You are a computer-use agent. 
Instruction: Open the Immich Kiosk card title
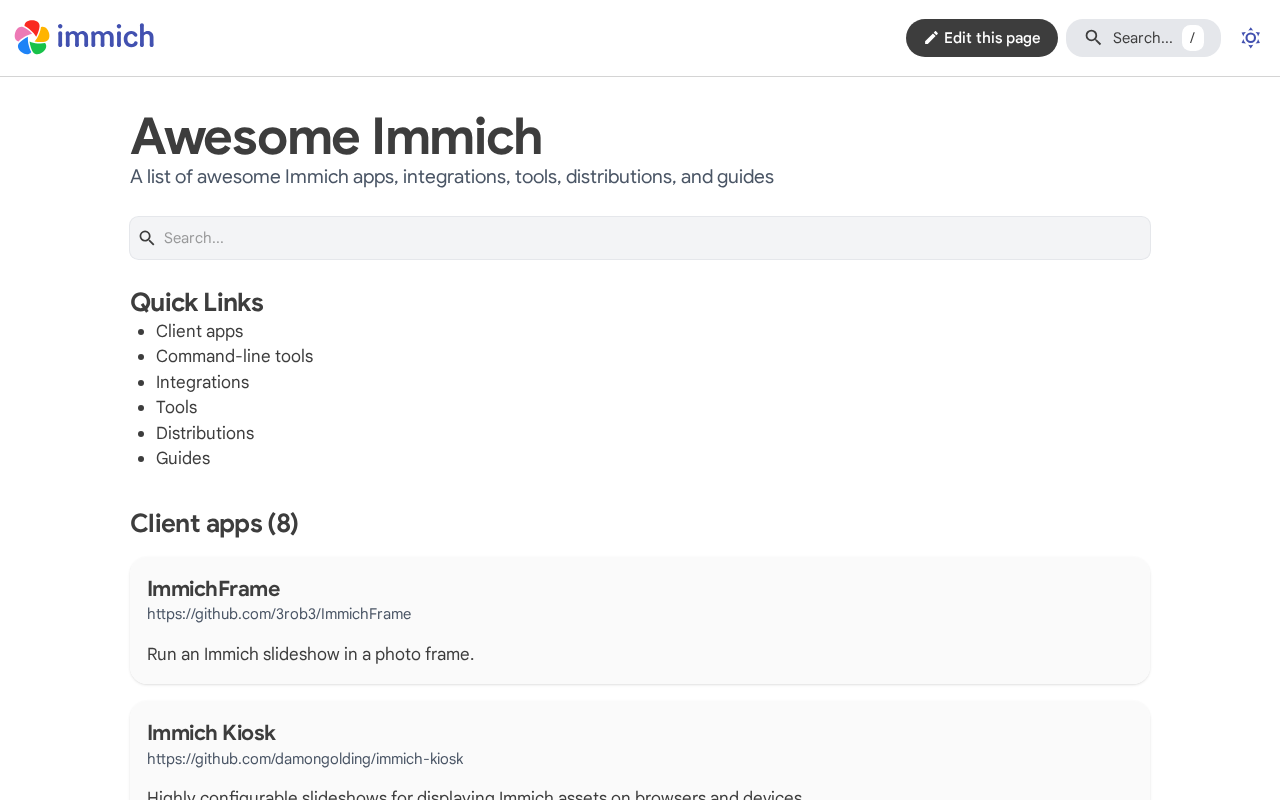pos(211,733)
